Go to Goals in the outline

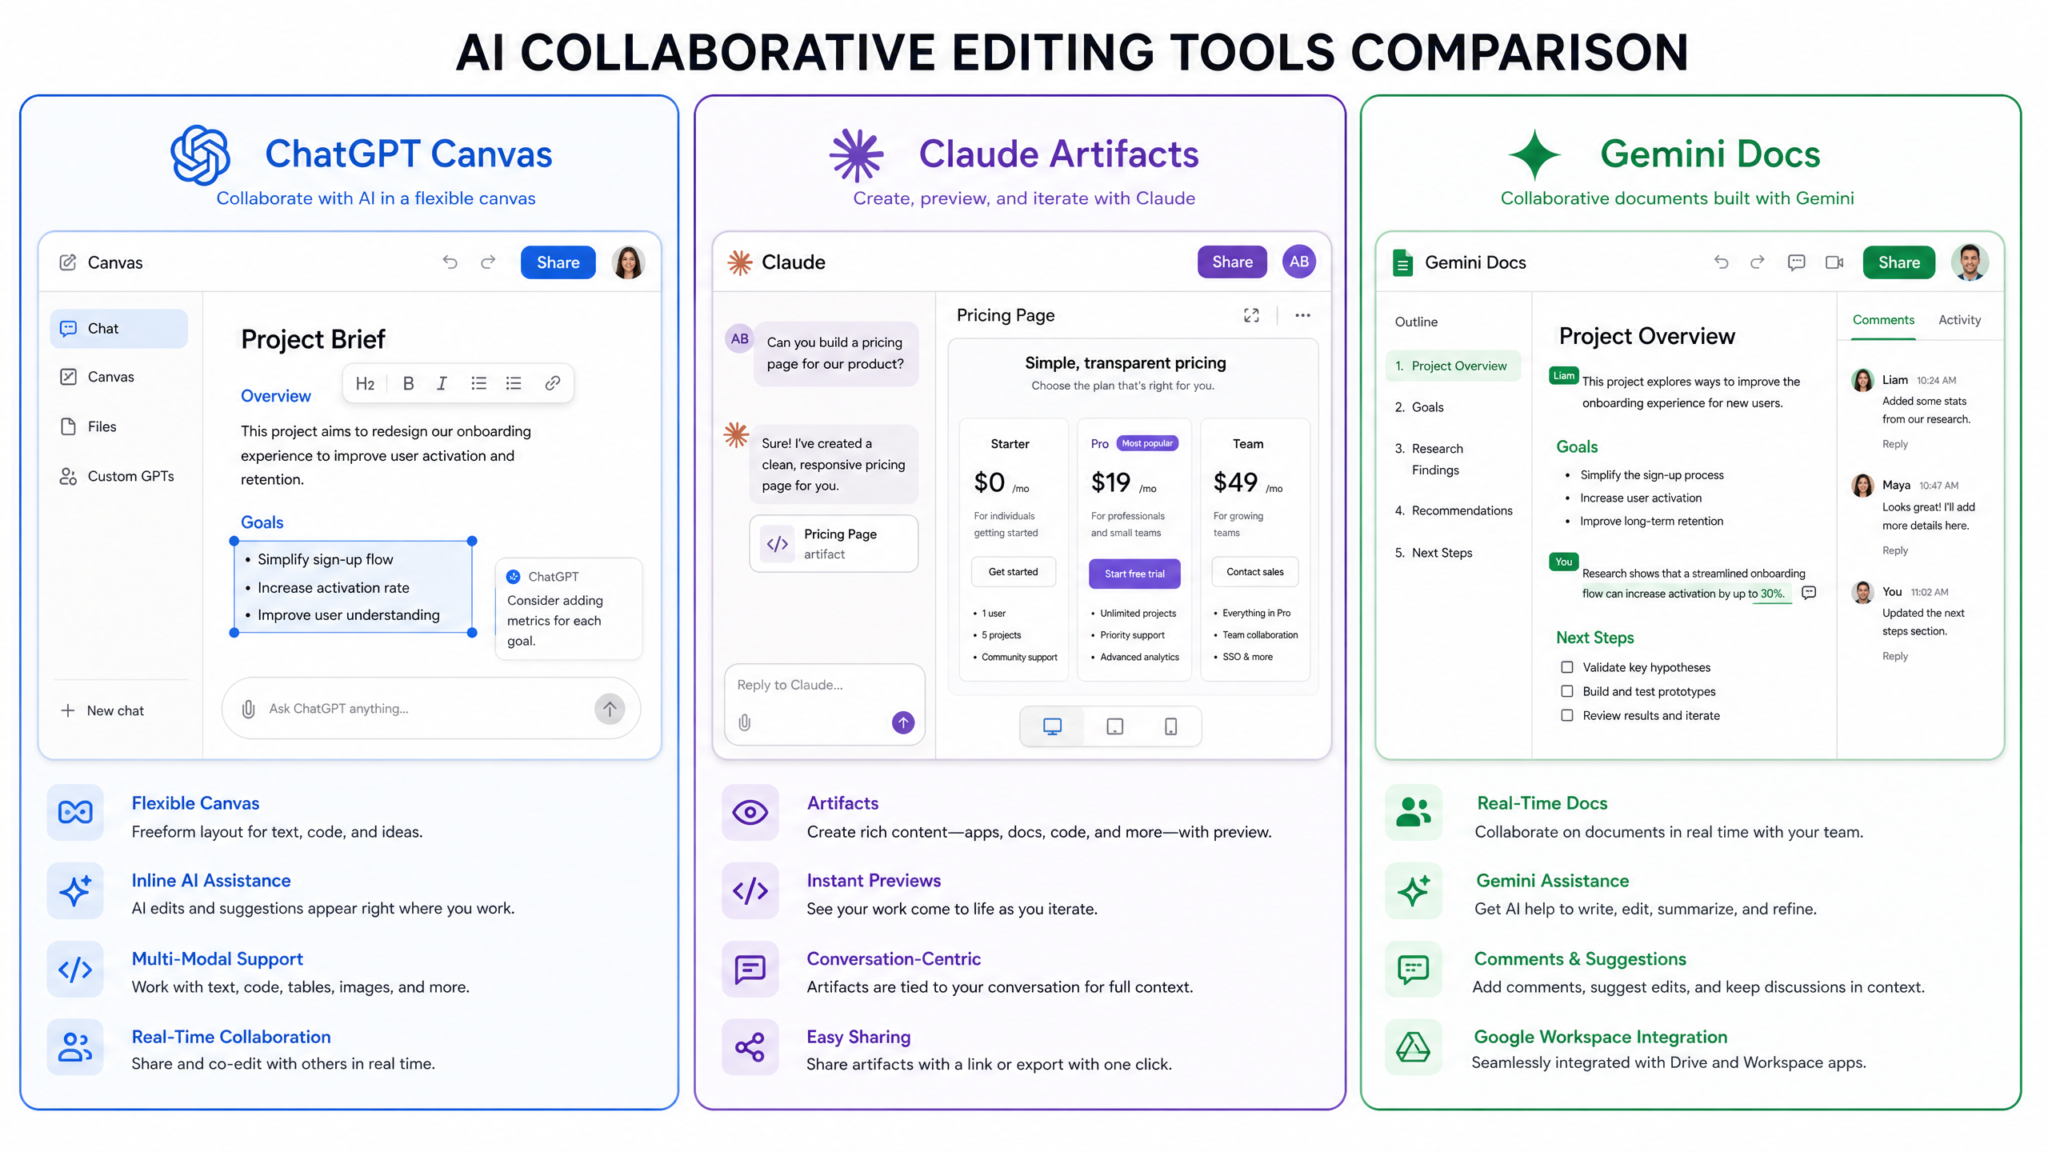pyautogui.click(x=1420, y=407)
